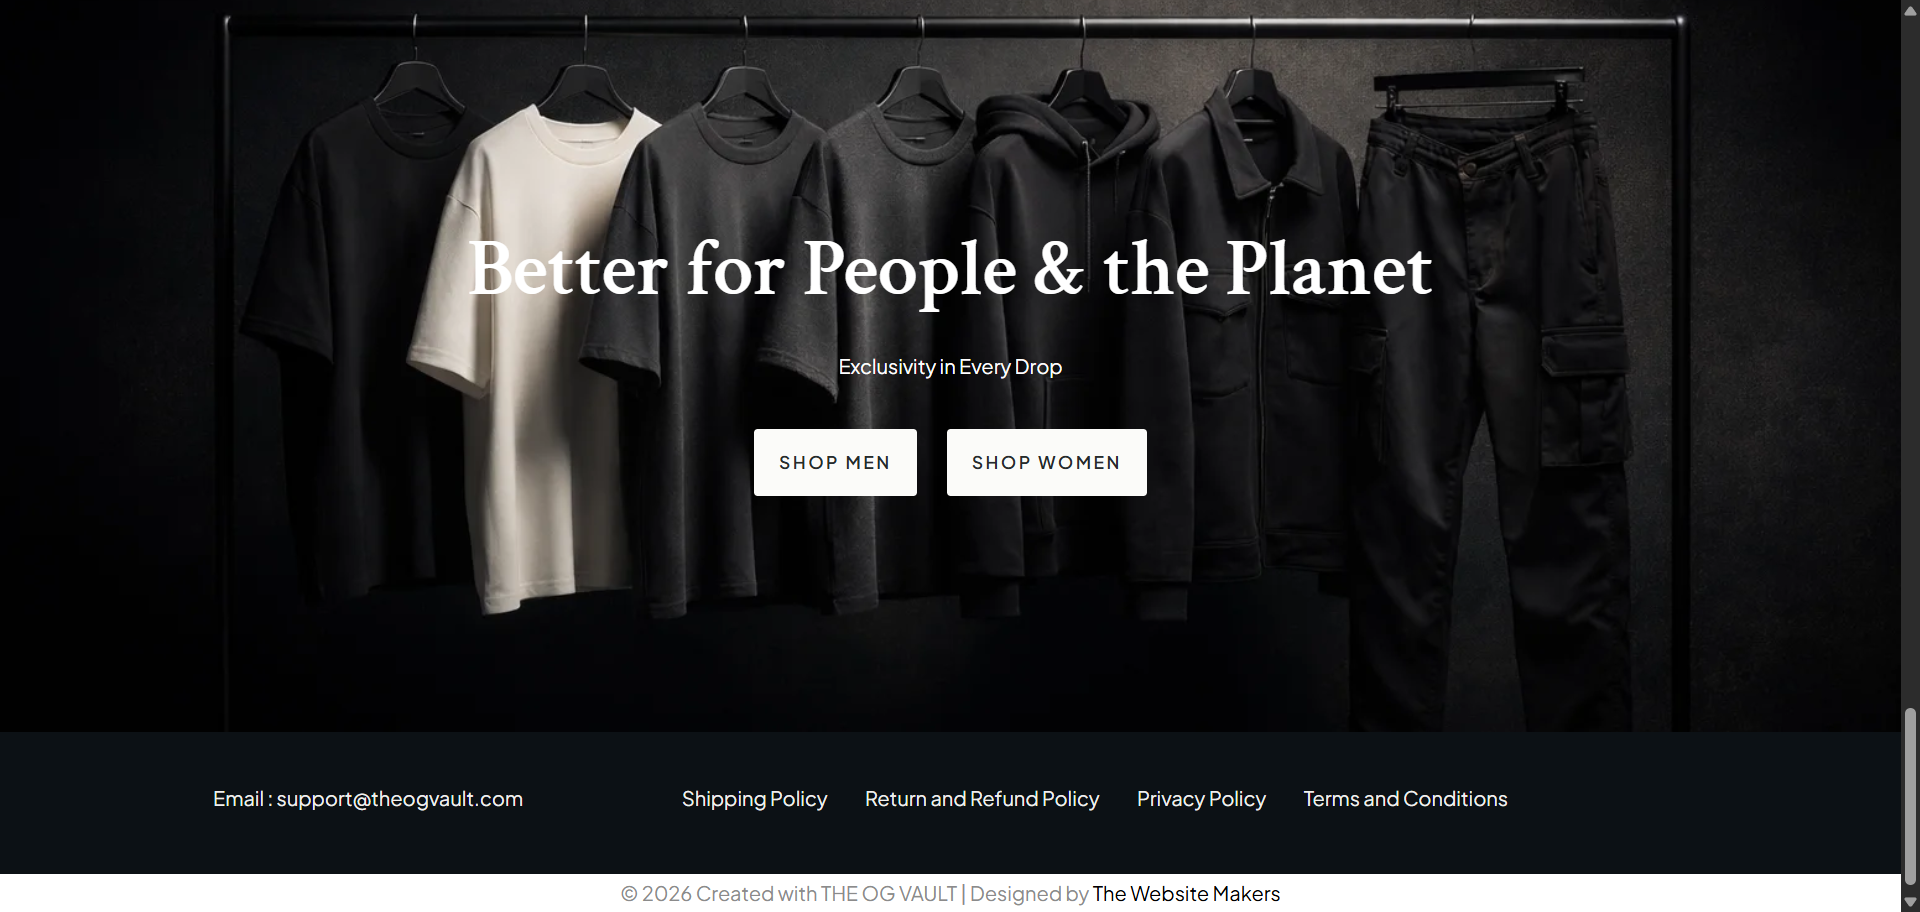Image resolution: width=1920 pixels, height=912 pixels.
Task: Visit The Website Makers link
Action: (1186, 894)
